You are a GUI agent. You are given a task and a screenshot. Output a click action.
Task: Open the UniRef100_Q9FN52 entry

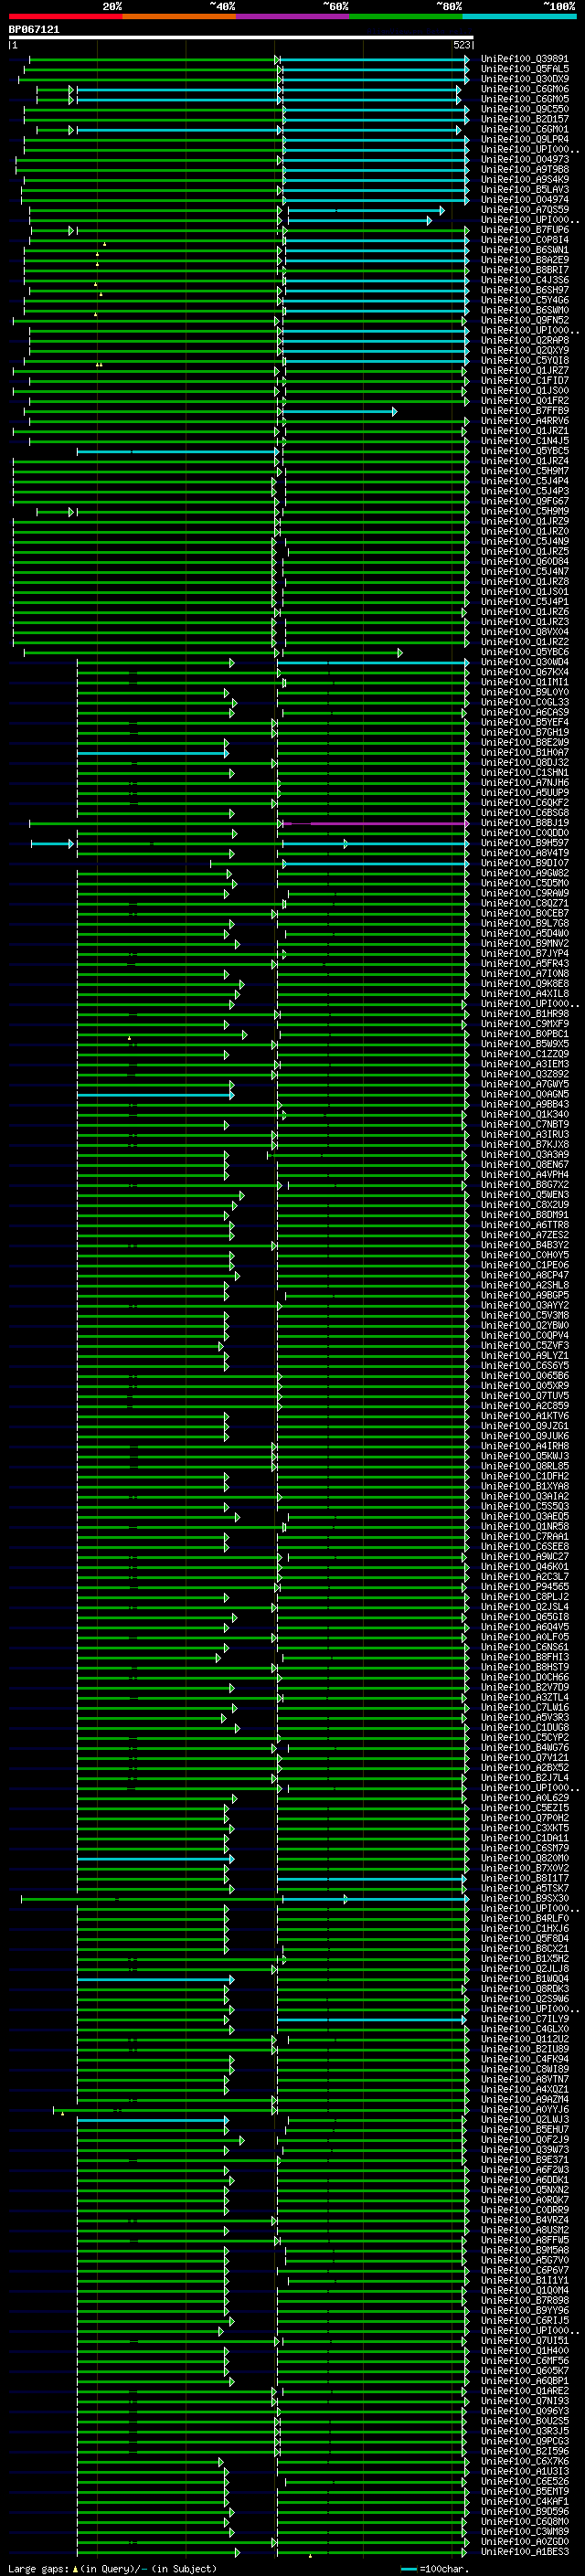point(525,320)
